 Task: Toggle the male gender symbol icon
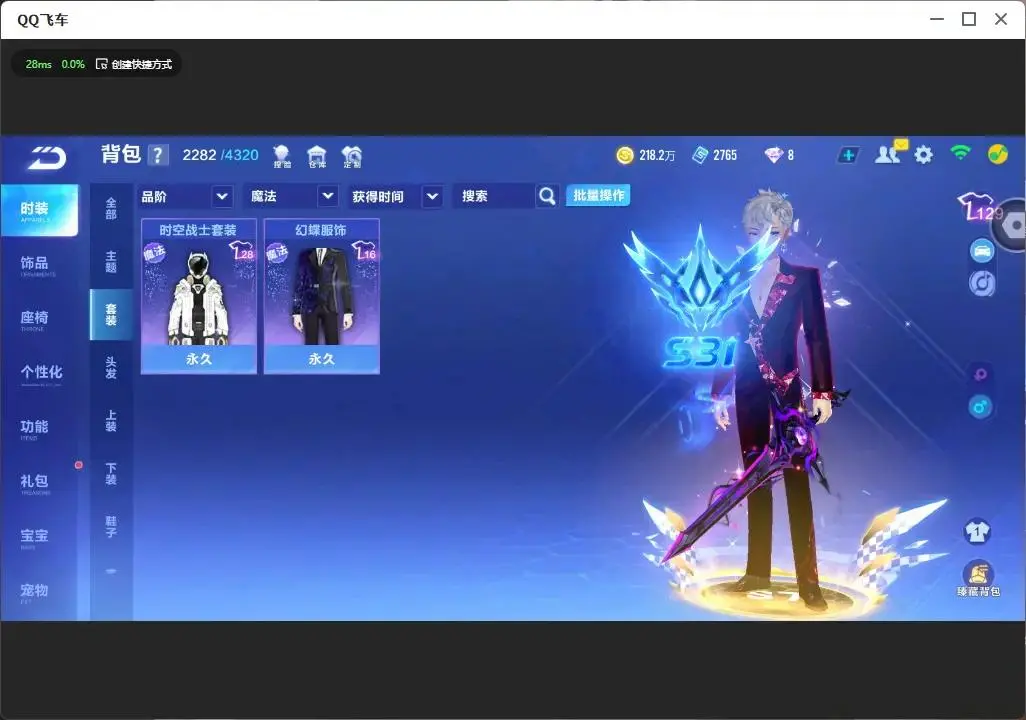pyautogui.click(x=980, y=407)
